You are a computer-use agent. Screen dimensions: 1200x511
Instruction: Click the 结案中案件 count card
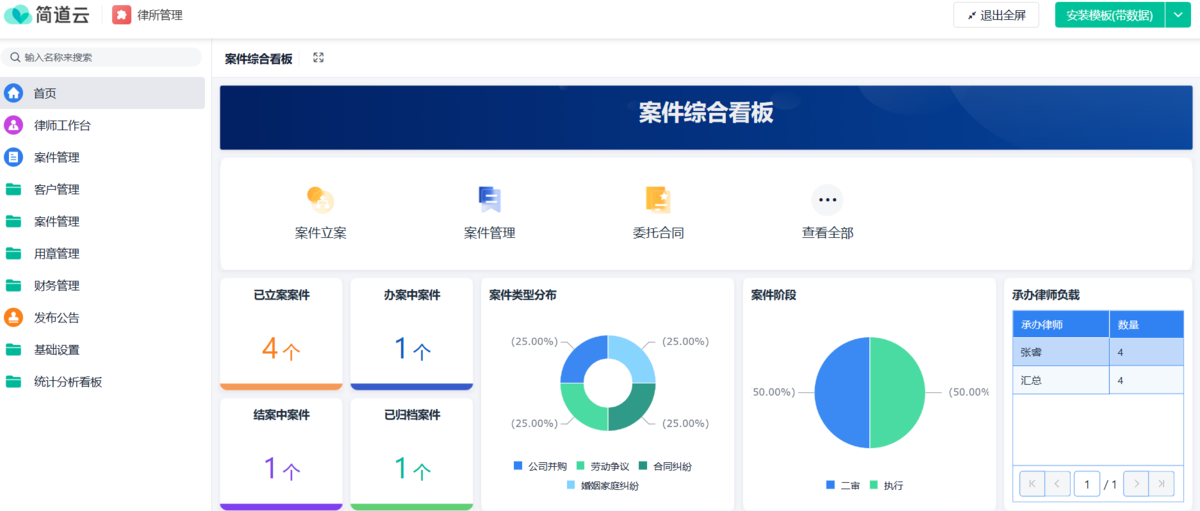coord(281,454)
